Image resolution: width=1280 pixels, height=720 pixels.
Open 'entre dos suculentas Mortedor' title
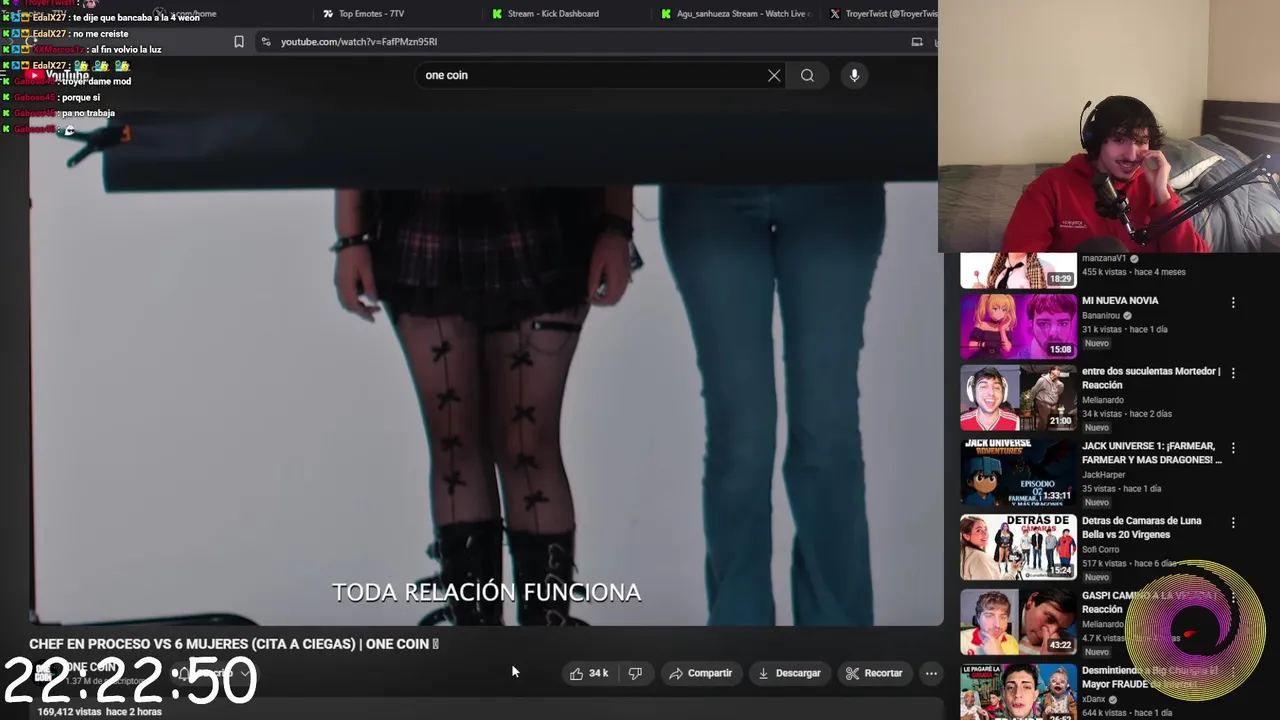[1151, 378]
